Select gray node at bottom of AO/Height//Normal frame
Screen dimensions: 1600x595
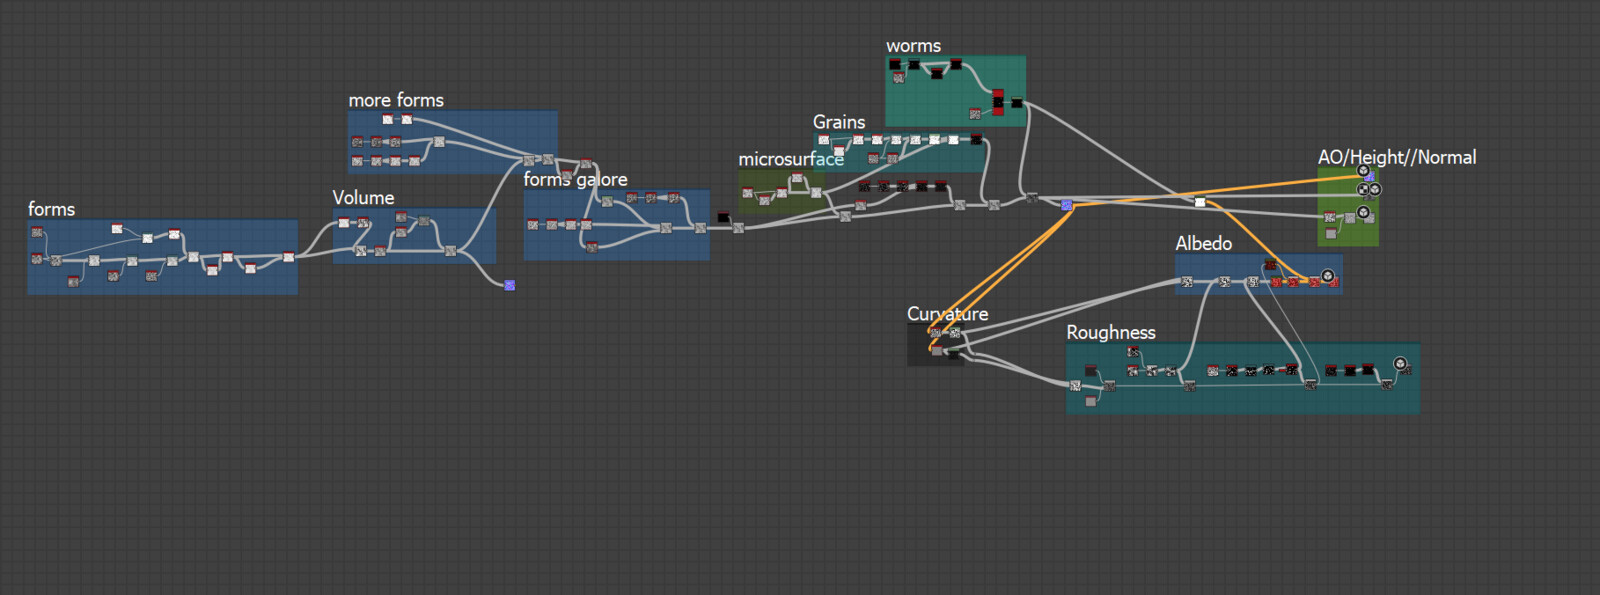tap(1331, 234)
